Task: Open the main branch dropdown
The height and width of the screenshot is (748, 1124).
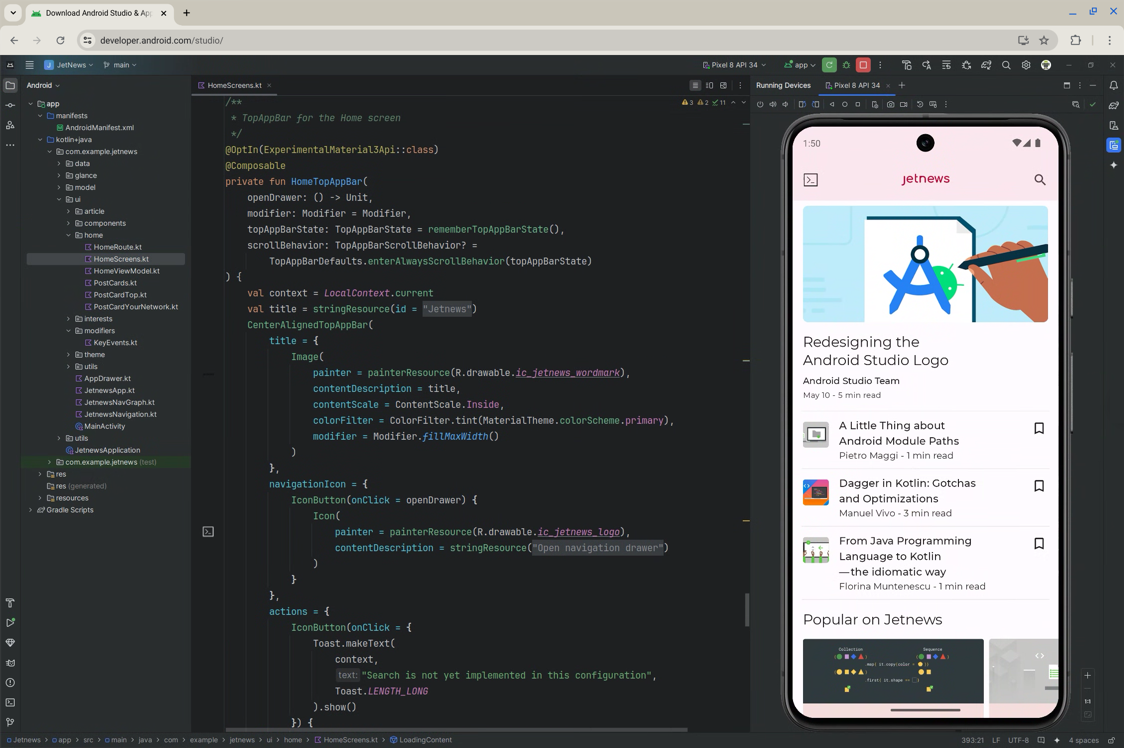Action: point(120,64)
